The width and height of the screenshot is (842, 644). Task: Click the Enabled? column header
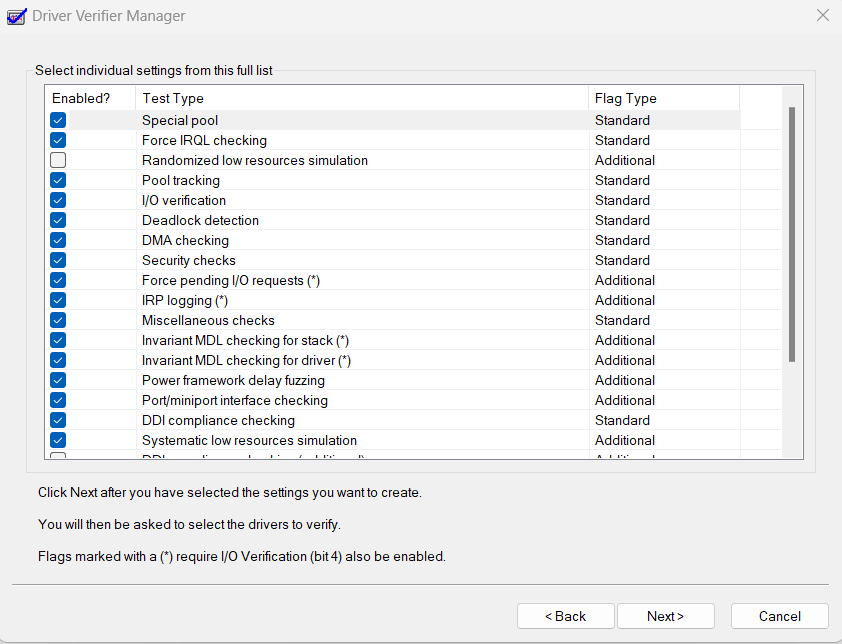90,98
